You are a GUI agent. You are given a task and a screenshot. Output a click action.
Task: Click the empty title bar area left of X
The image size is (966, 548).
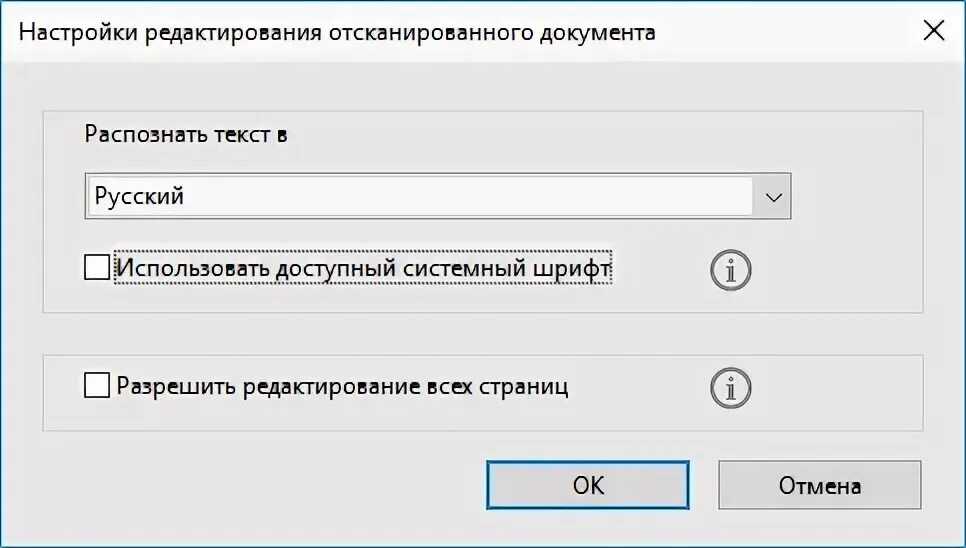[789, 32]
